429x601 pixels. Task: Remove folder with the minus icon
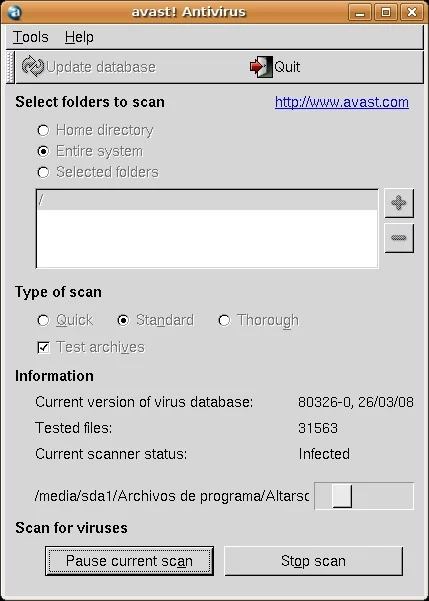tap(399, 238)
